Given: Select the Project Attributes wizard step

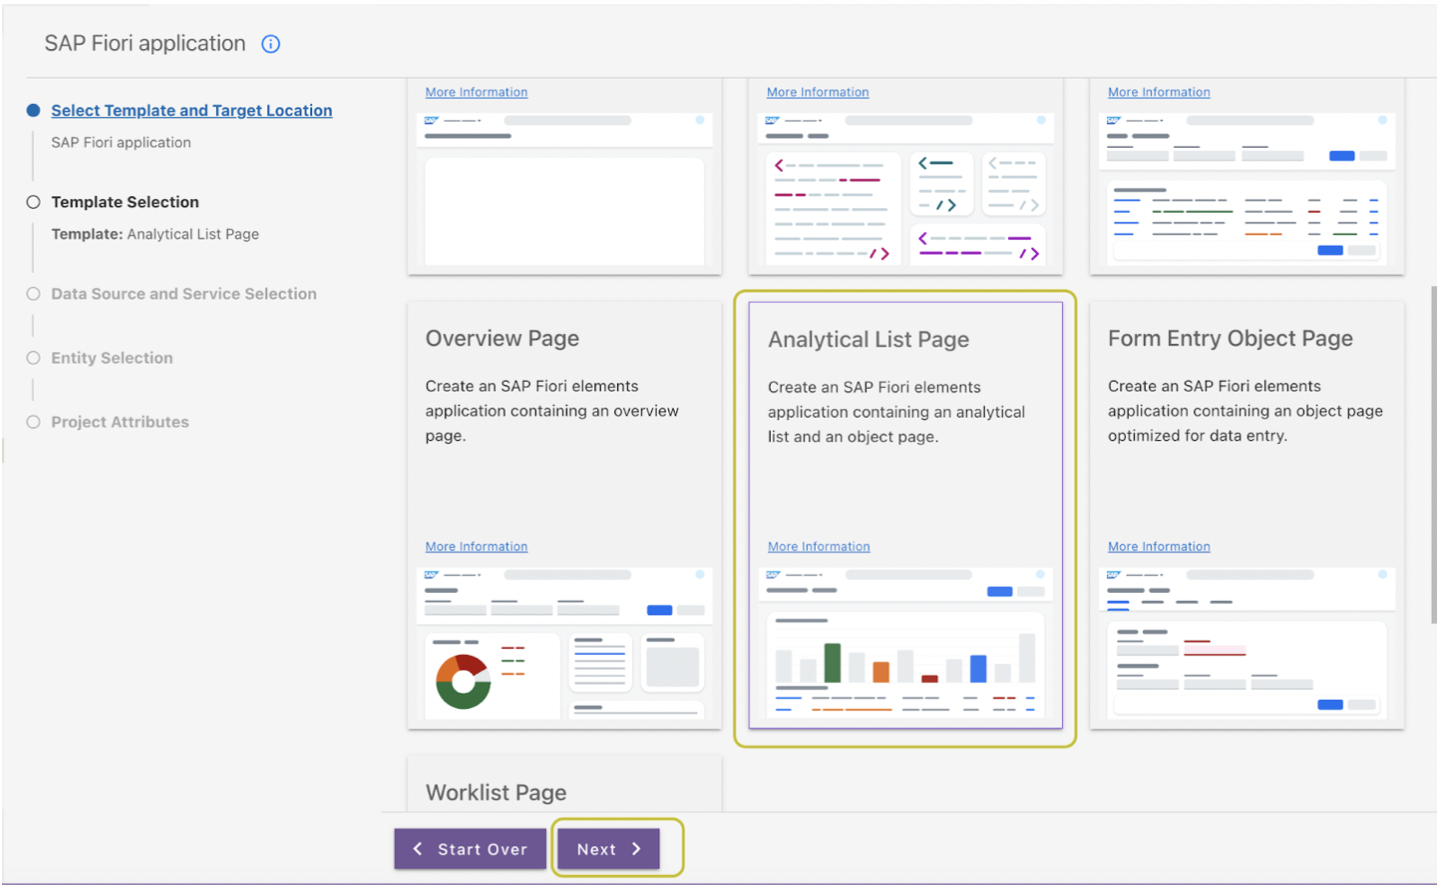Looking at the screenshot, I should click(120, 422).
